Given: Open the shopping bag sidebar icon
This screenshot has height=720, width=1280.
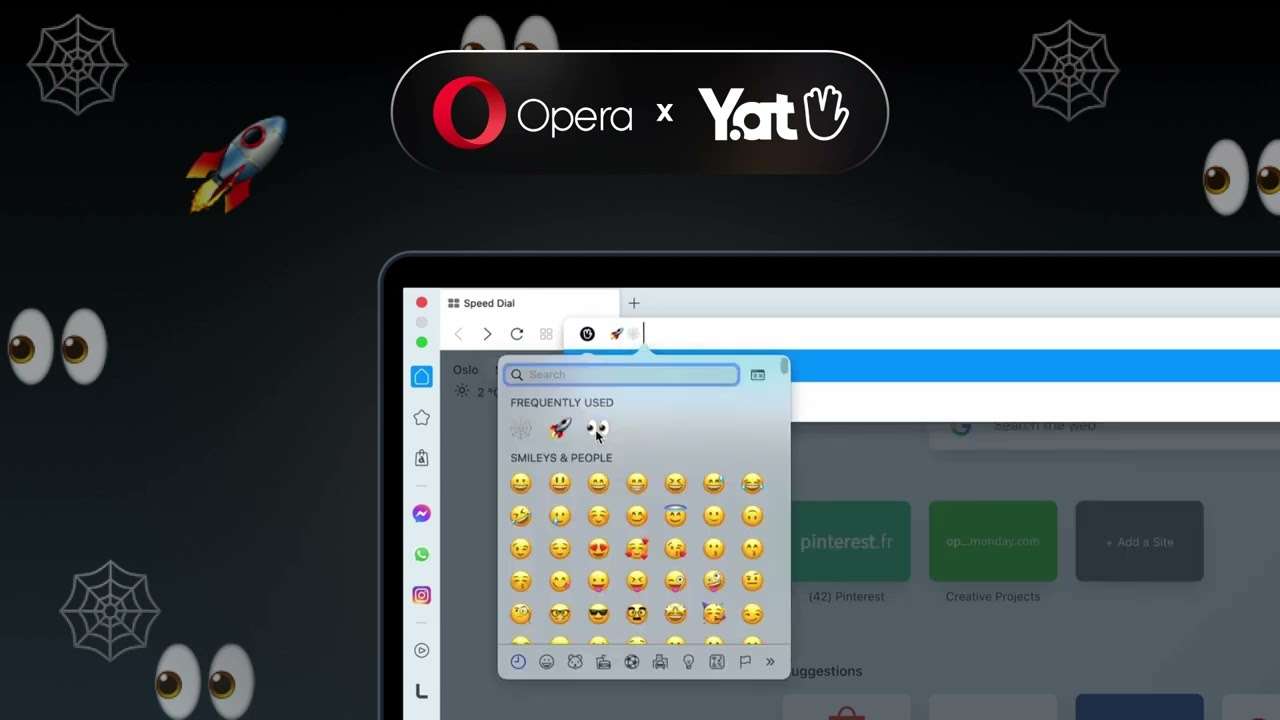Looking at the screenshot, I should [421, 458].
